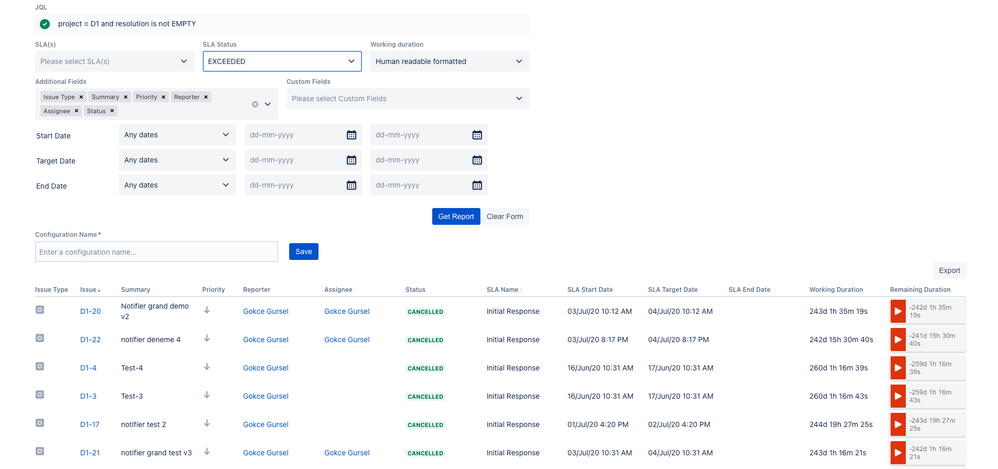Click the green JQL valid checkmark icon

tap(45, 24)
